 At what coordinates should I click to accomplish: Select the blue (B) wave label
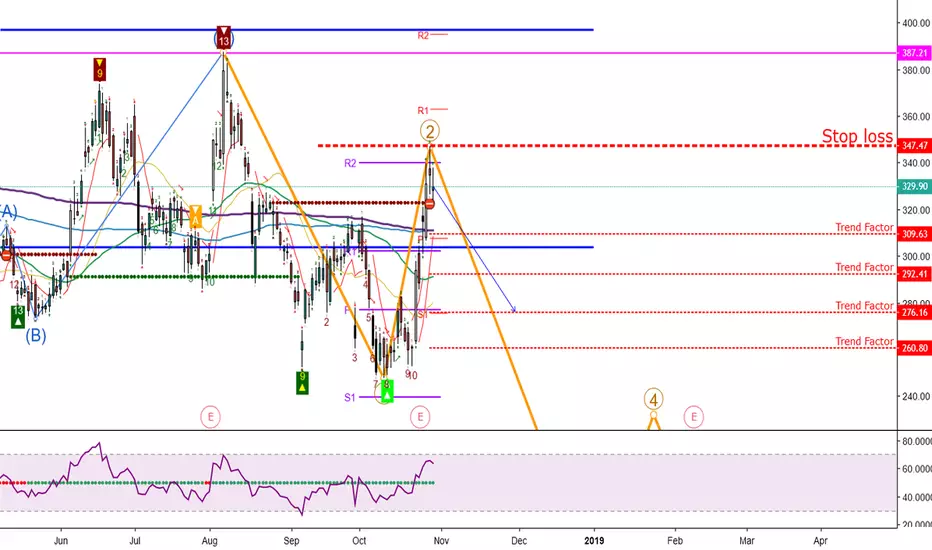36,336
